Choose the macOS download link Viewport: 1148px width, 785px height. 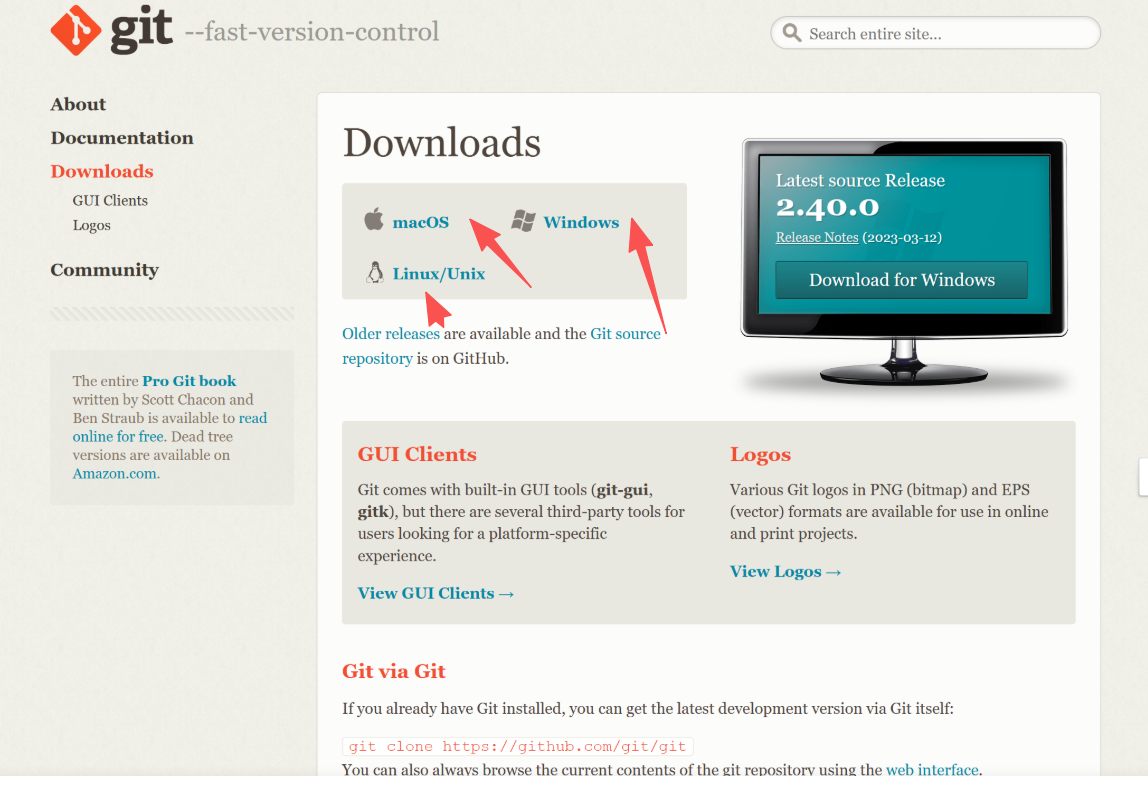pyautogui.click(x=420, y=222)
